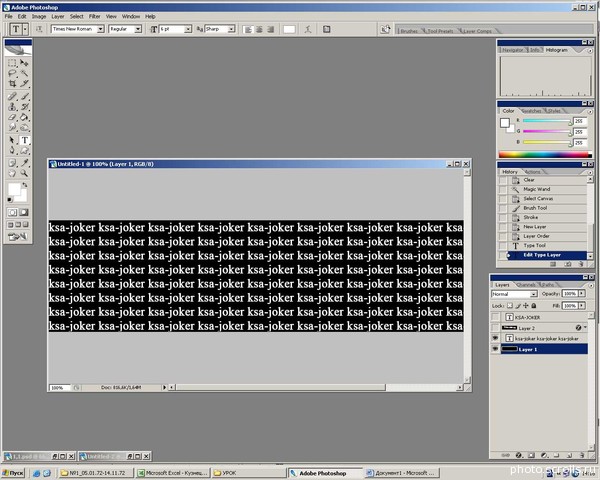Select the Dodge tool

[24, 127]
